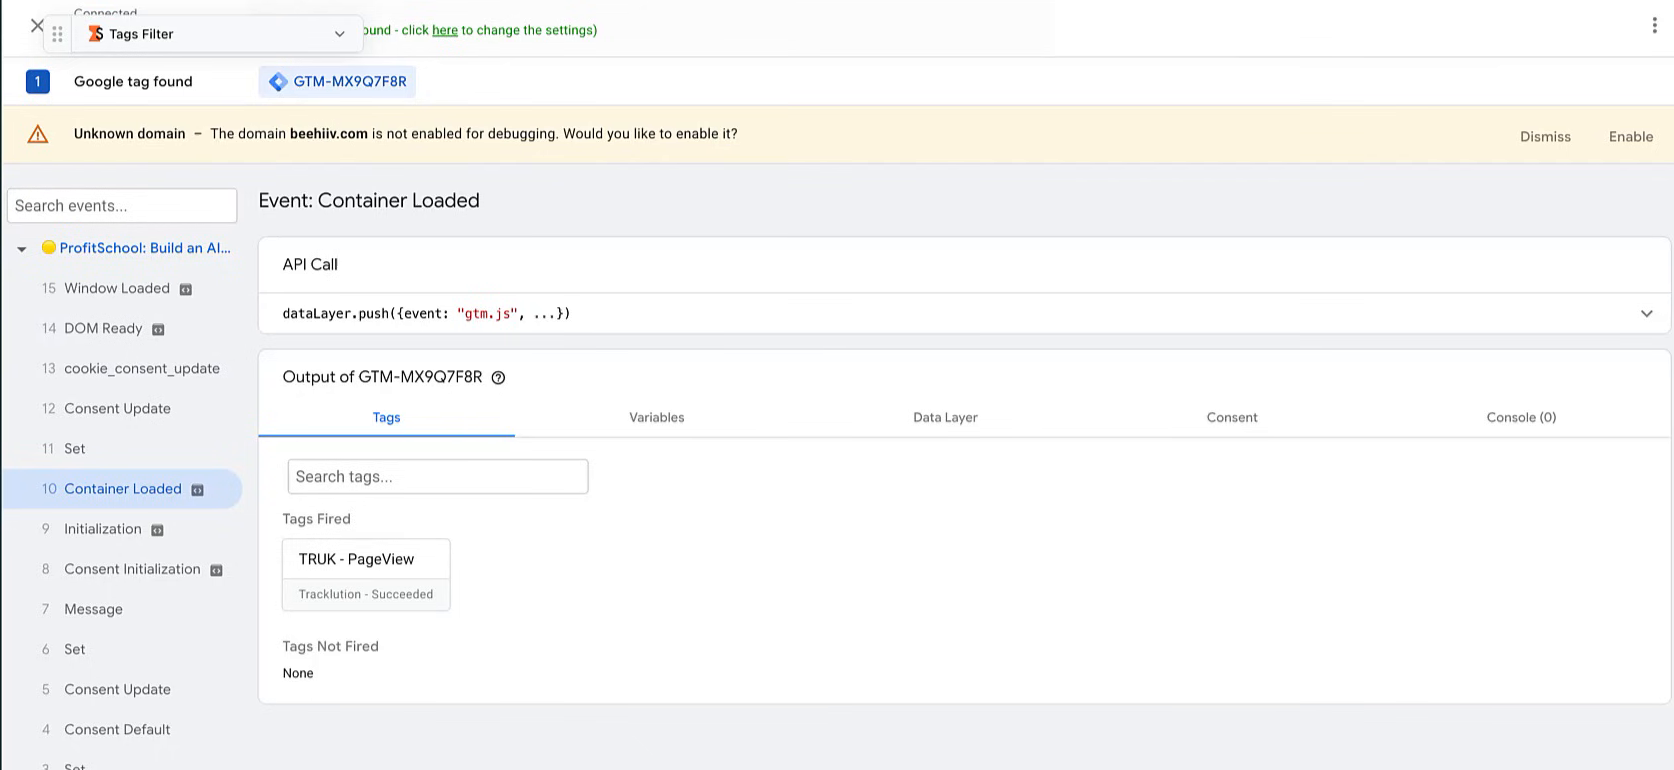Grab the drag handle beside Tags Filter
1674x770 pixels.
pos(58,34)
